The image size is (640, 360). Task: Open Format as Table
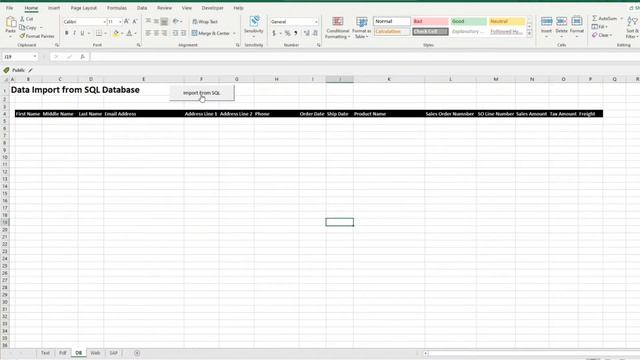[361, 27]
